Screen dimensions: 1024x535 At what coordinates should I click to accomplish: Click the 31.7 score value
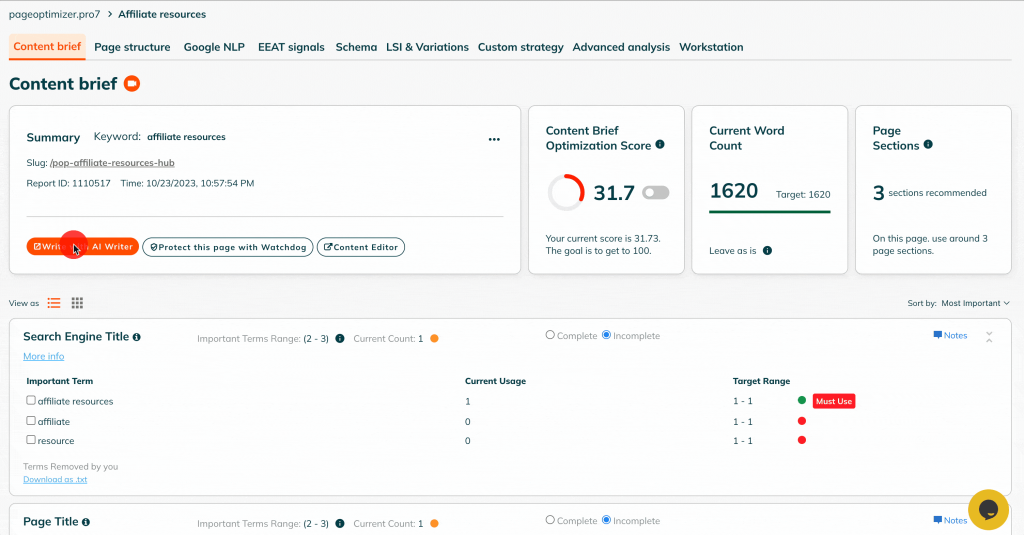614,193
